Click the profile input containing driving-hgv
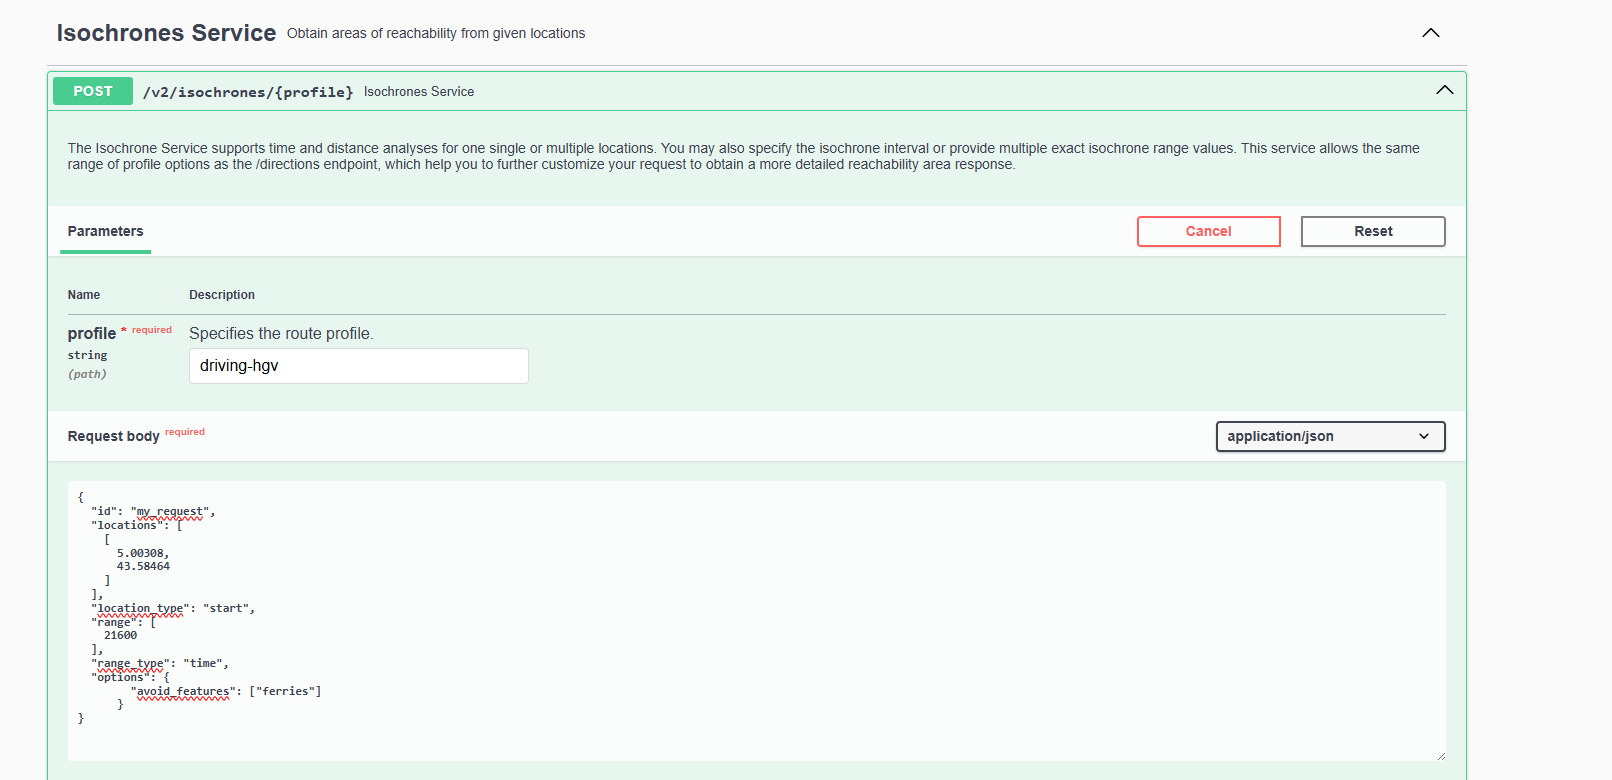The image size is (1612, 780). click(358, 366)
